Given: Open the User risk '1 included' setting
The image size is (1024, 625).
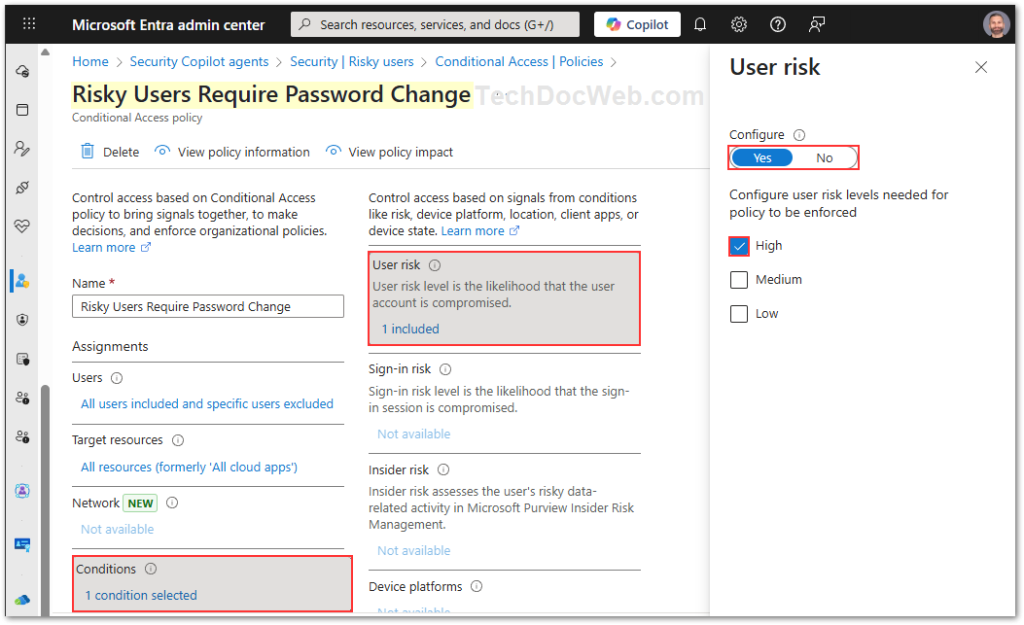Looking at the screenshot, I should [x=410, y=328].
